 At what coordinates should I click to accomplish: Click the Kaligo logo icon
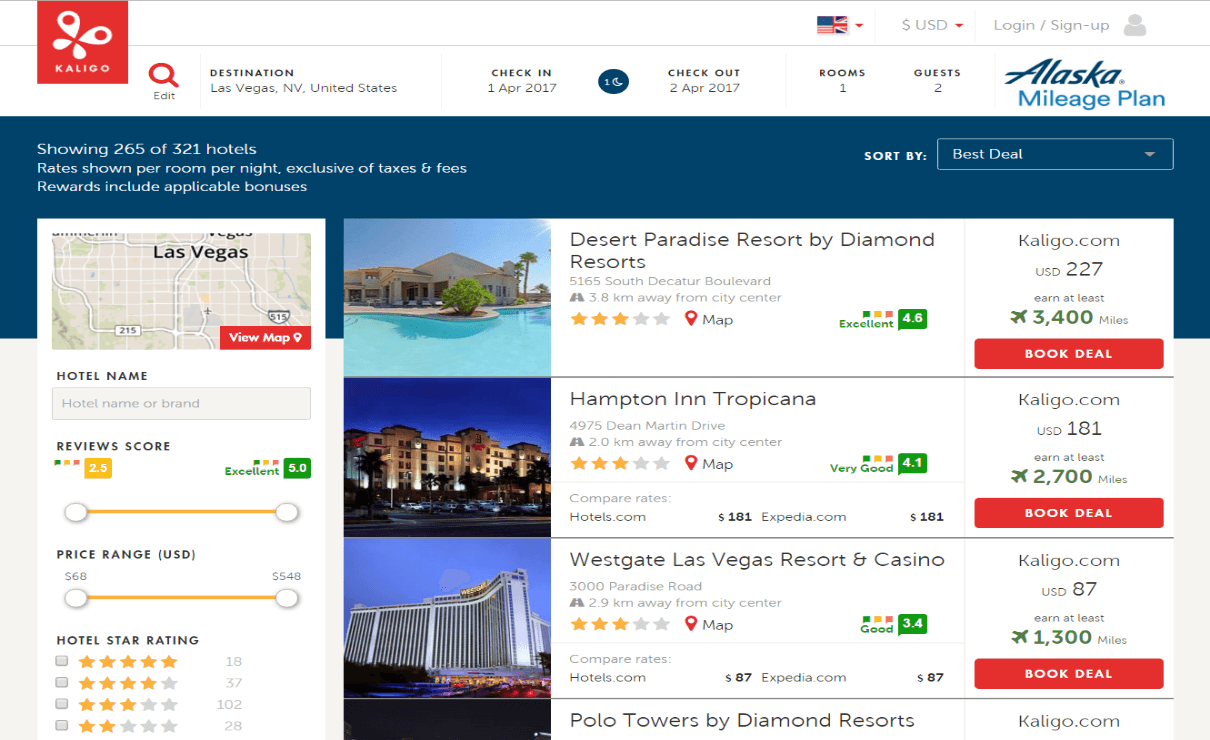[82, 42]
